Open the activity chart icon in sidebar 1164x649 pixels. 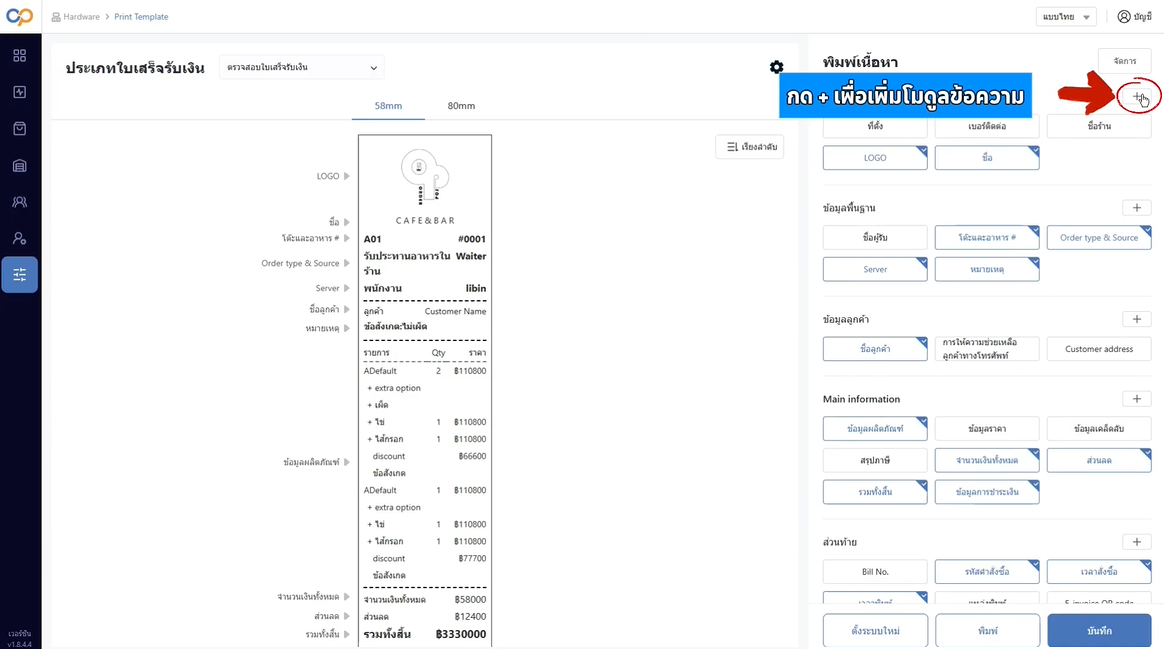pyautogui.click(x=19, y=92)
